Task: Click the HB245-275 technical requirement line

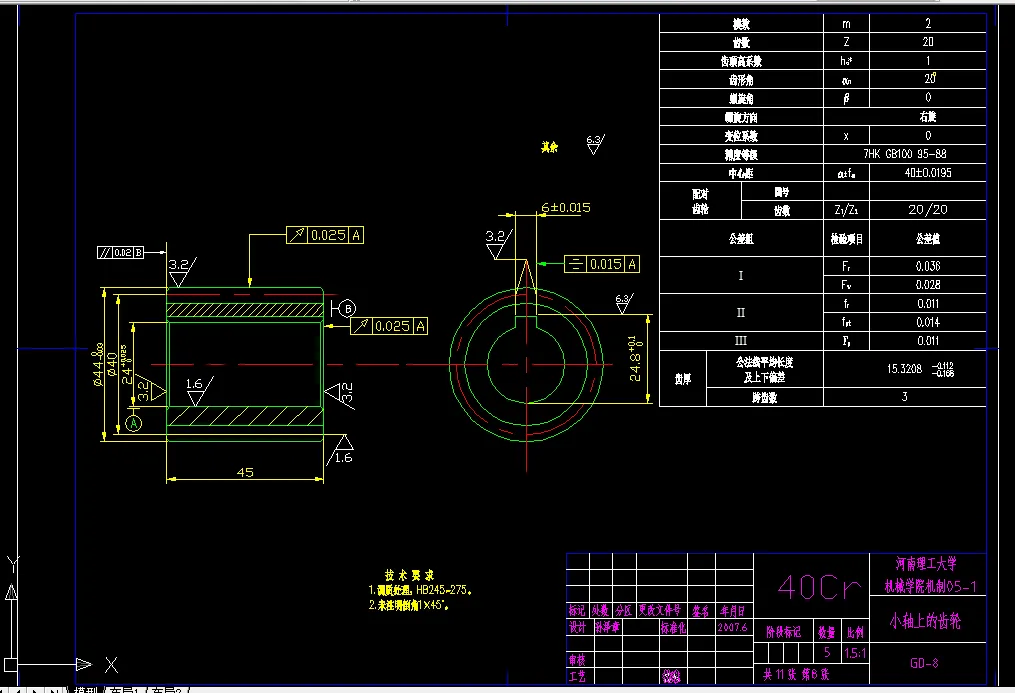Action: (x=419, y=590)
